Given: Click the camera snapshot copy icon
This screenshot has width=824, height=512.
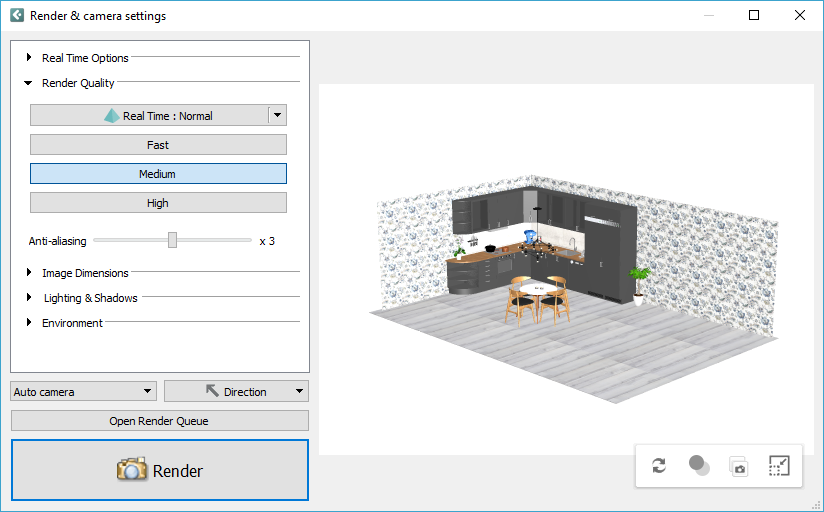Looking at the screenshot, I should pos(738,466).
